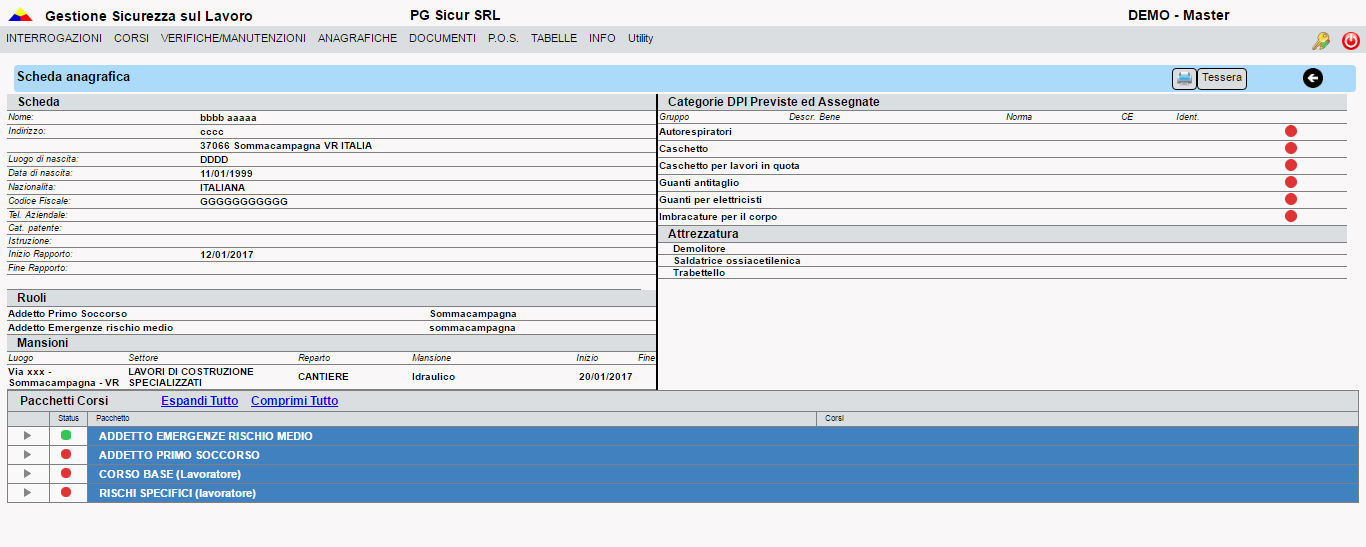Screen dimensions: 1366x547
Task: Select the ADDETTO EMERGENZE RISCHIO MEDIO package row
Action: 723,436
